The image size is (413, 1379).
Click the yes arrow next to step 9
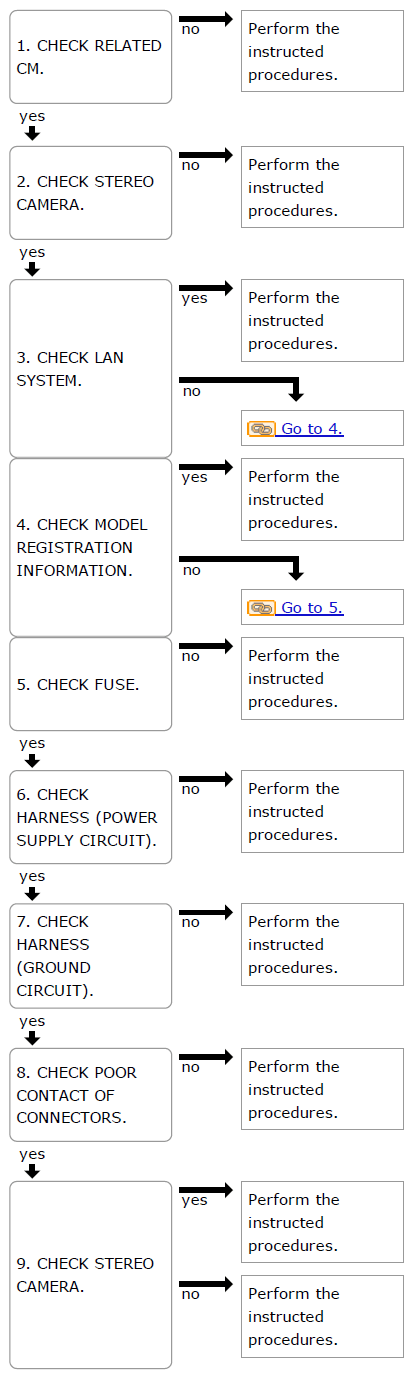[206, 1190]
